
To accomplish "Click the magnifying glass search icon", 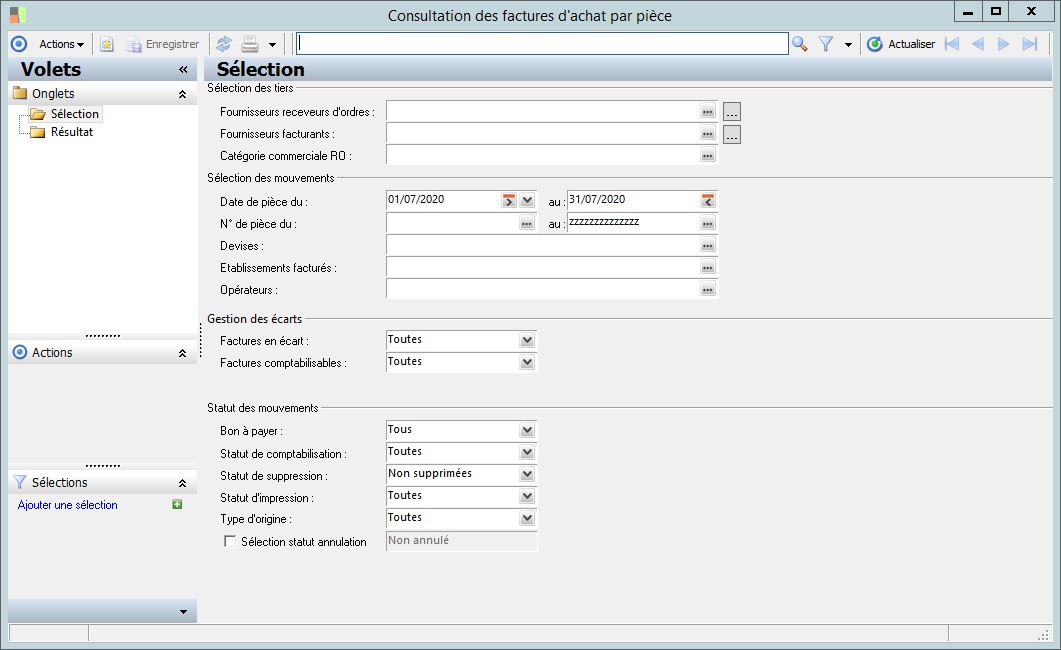I will (799, 44).
